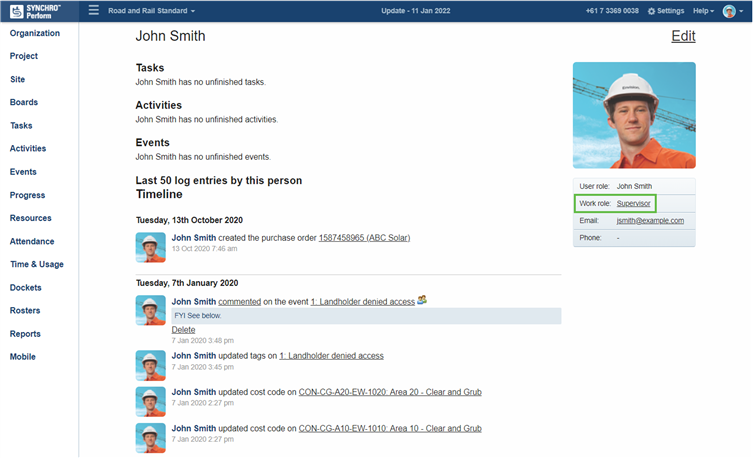753x458 pixels.
Task: Open the hamburger navigation menu
Action: (x=94, y=10)
